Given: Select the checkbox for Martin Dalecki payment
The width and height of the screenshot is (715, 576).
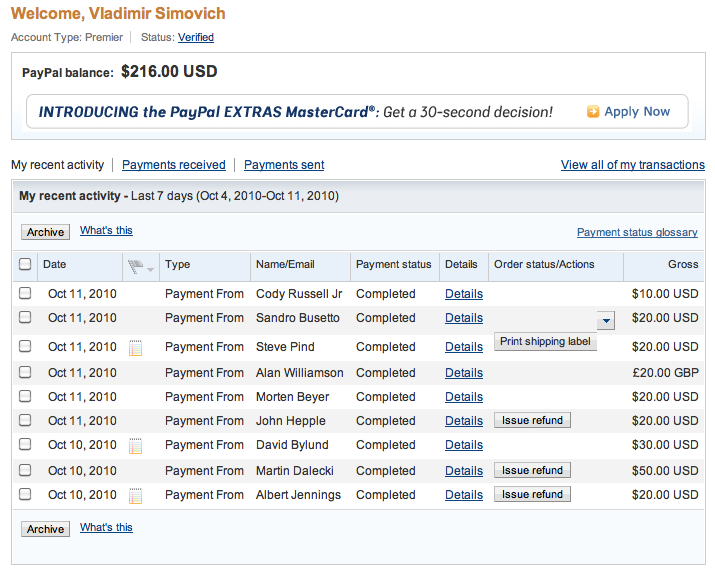Looking at the screenshot, I should click(25, 470).
